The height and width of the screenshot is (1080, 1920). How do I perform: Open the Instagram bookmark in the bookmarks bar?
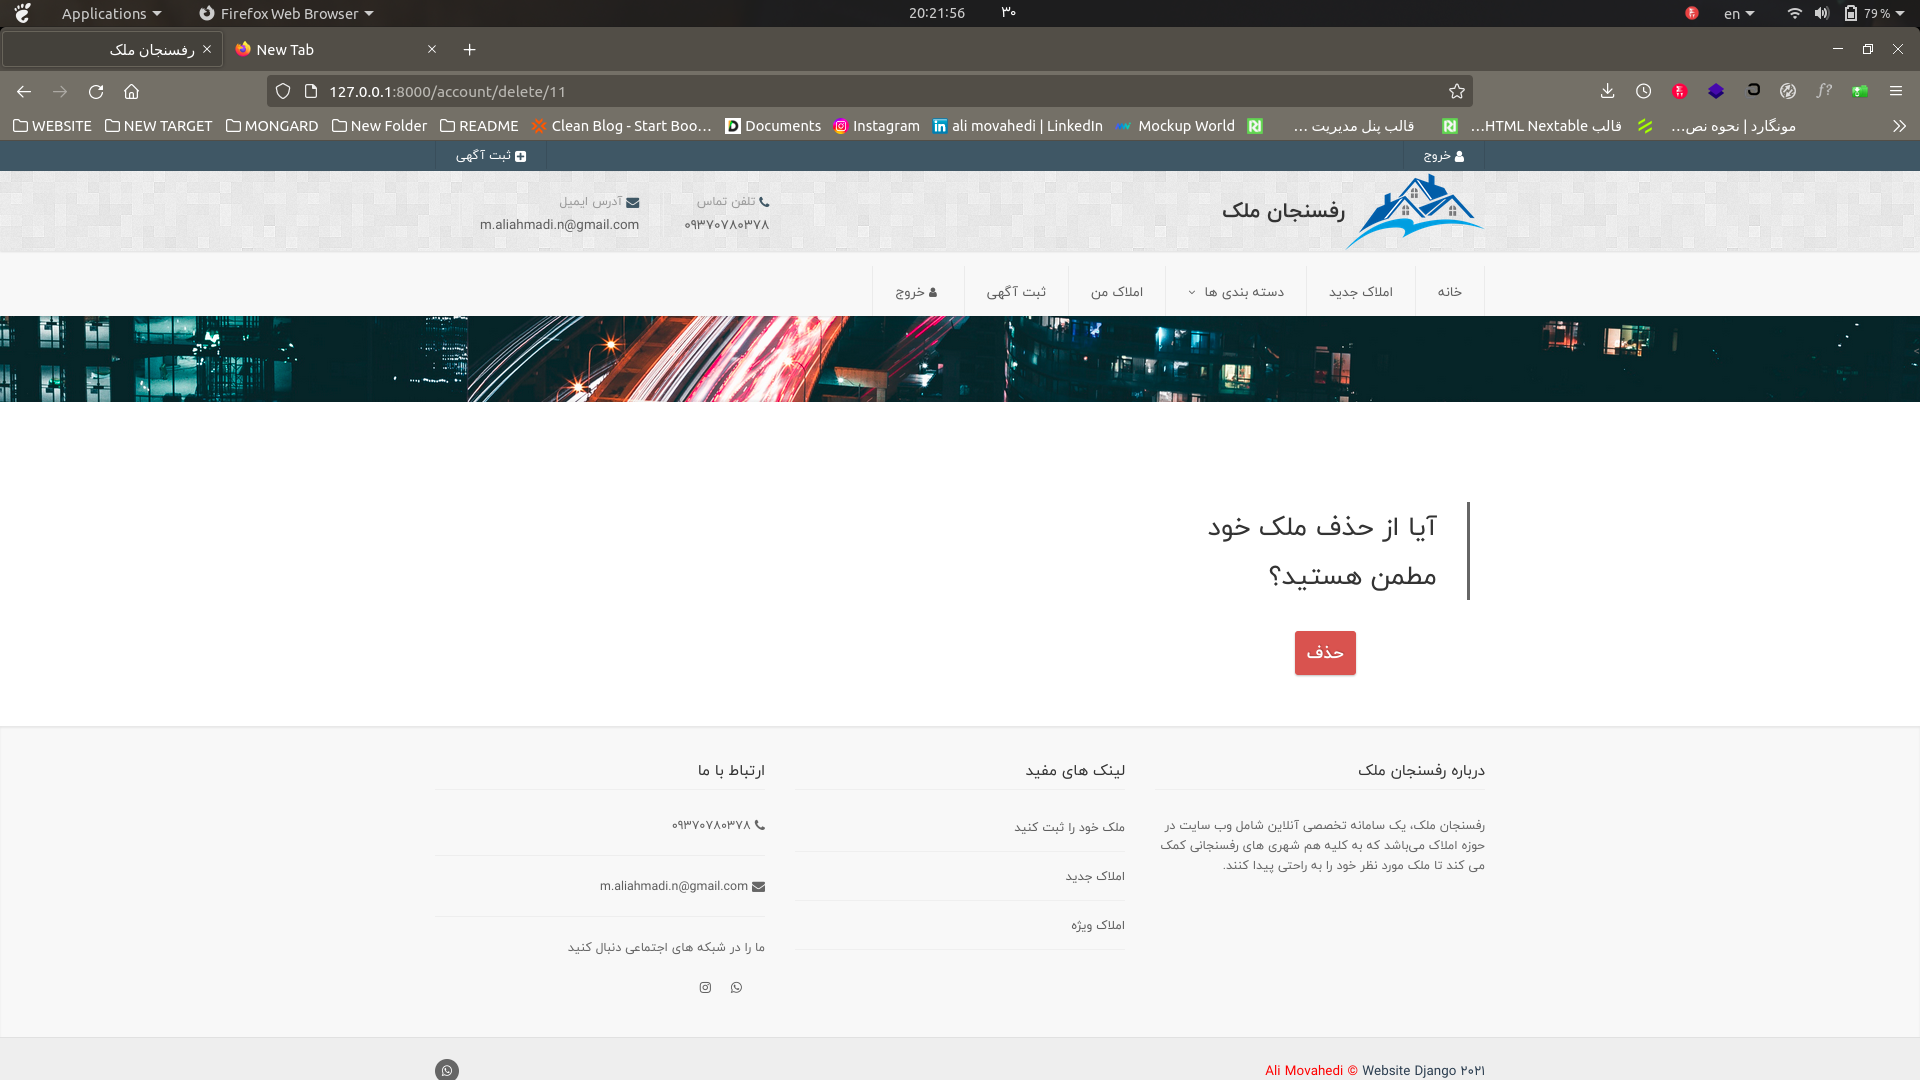tap(876, 126)
